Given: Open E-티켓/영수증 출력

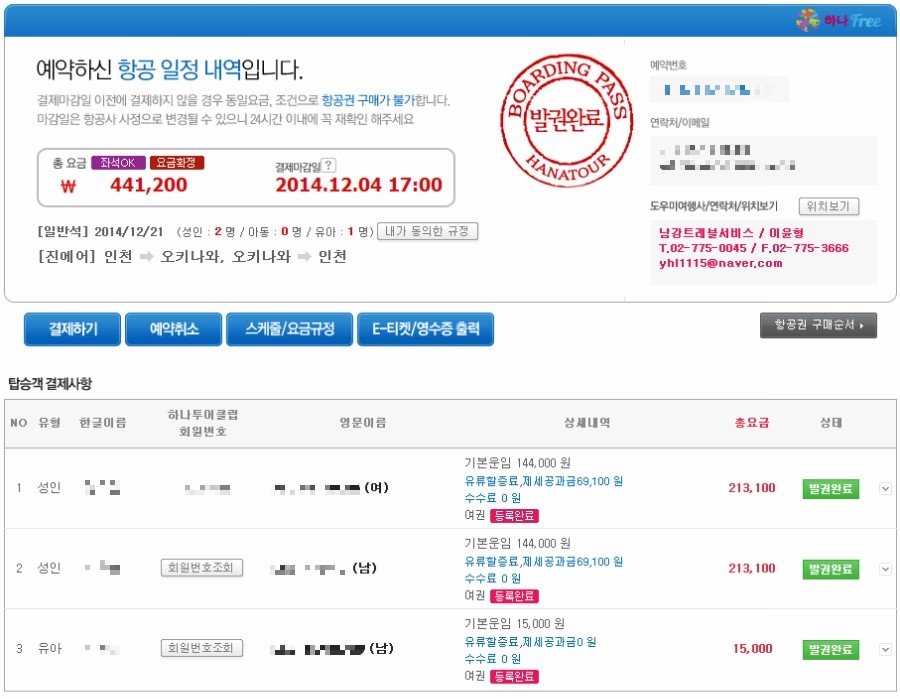Looking at the screenshot, I should 425,328.
